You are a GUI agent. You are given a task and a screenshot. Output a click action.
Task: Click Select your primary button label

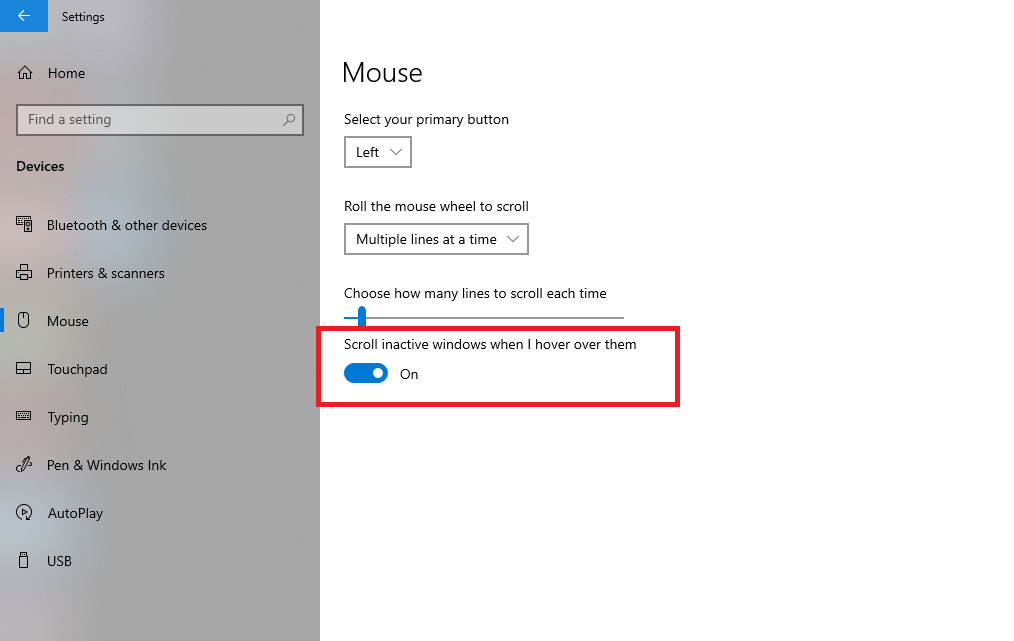pyautogui.click(x=426, y=119)
